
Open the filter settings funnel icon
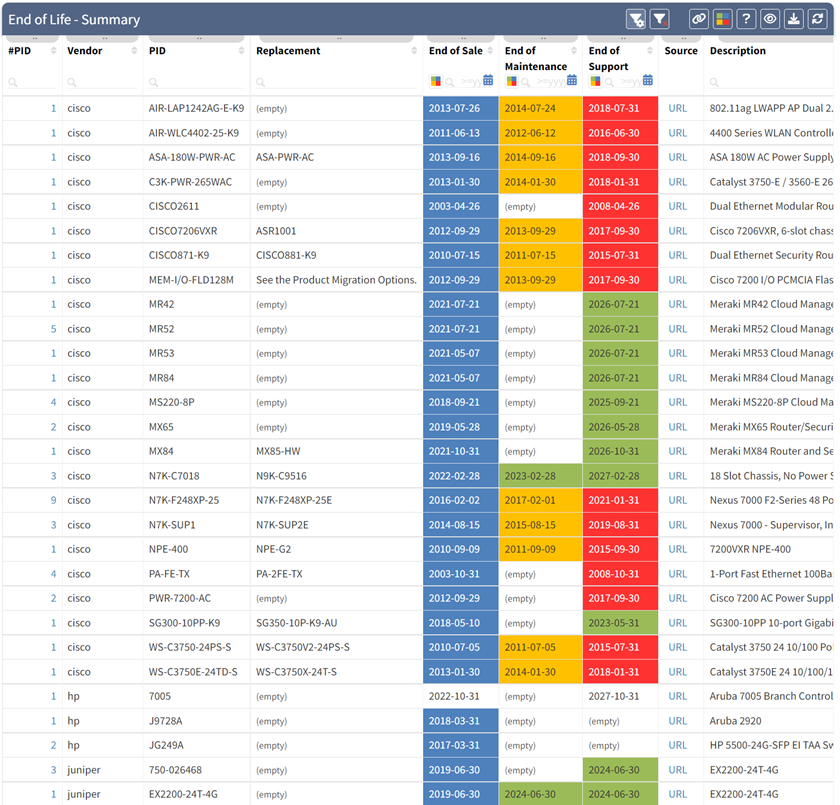[x=636, y=20]
